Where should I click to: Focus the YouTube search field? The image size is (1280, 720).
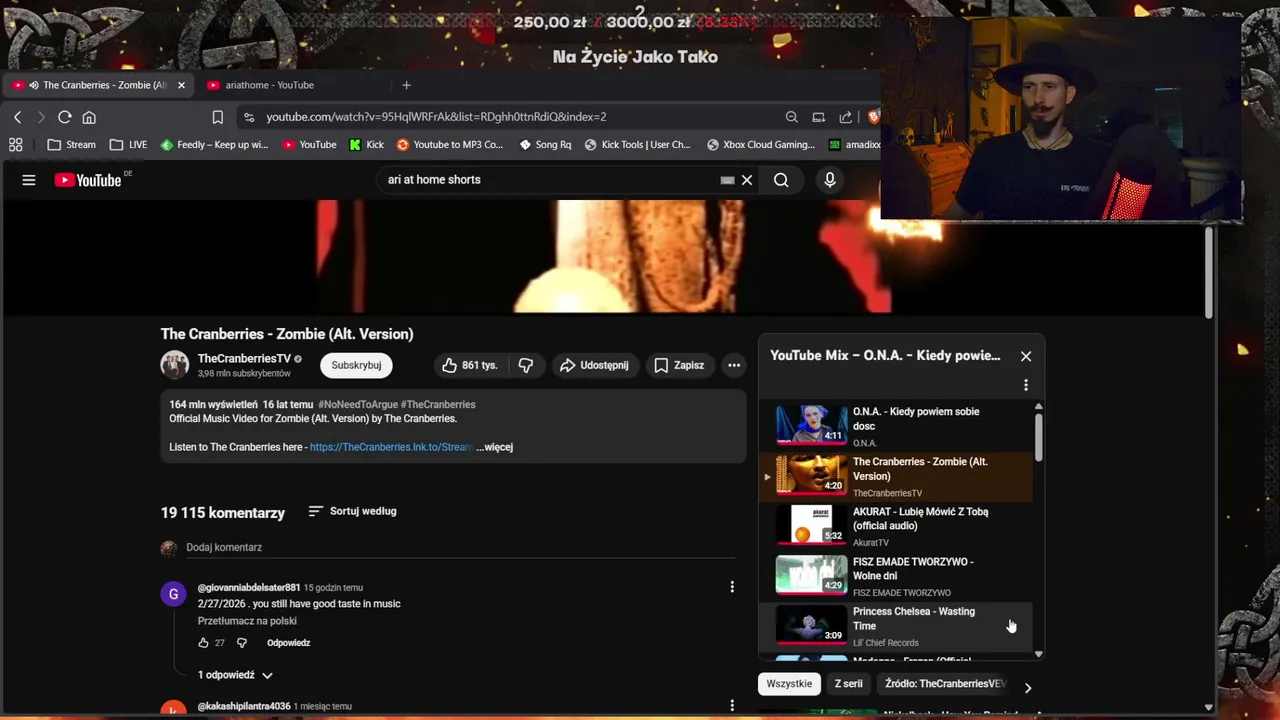click(x=550, y=180)
